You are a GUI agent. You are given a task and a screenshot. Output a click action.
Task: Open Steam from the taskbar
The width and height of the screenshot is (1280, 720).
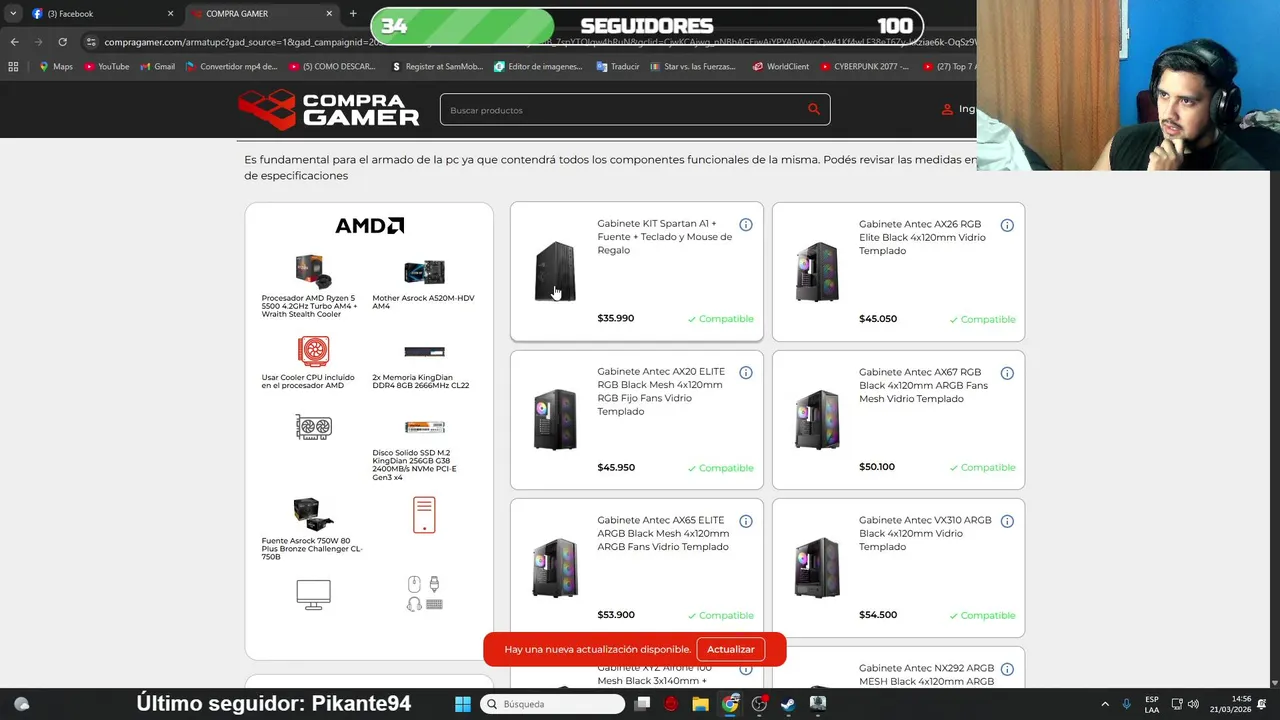click(788, 704)
